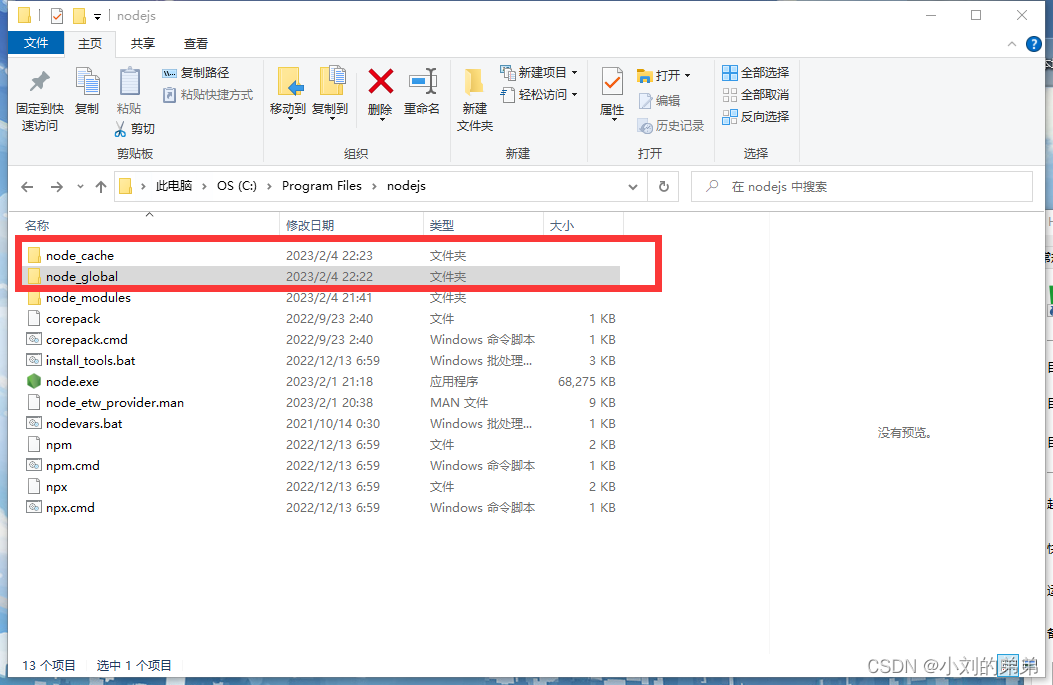The height and width of the screenshot is (685, 1053).
Task: Click 此电脑 in the address bar
Action: [174, 186]
